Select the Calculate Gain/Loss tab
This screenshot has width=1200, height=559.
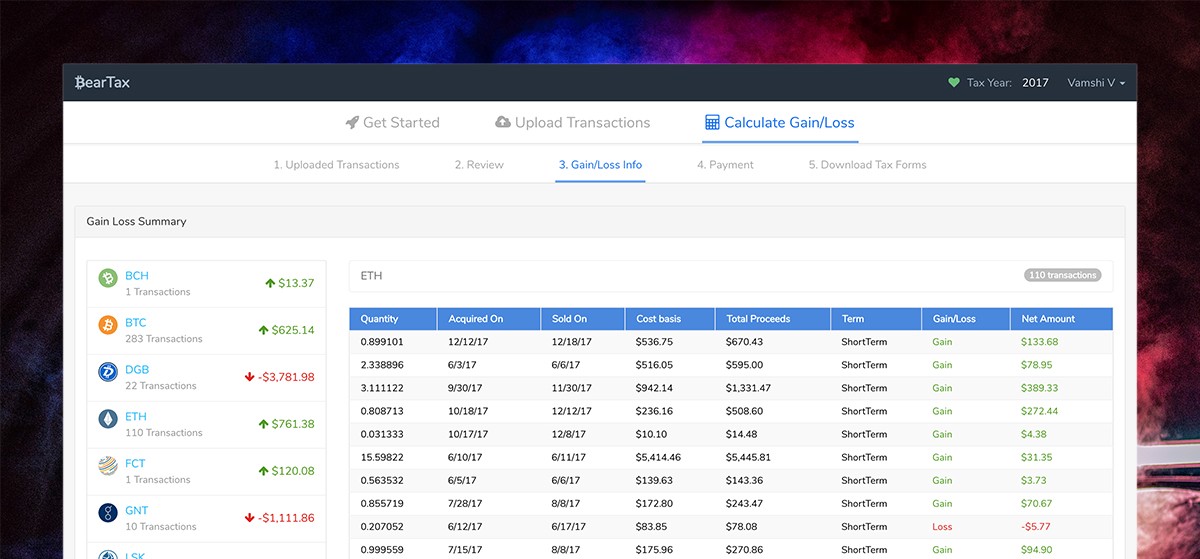pyautogui.click(x=779, y=123)
